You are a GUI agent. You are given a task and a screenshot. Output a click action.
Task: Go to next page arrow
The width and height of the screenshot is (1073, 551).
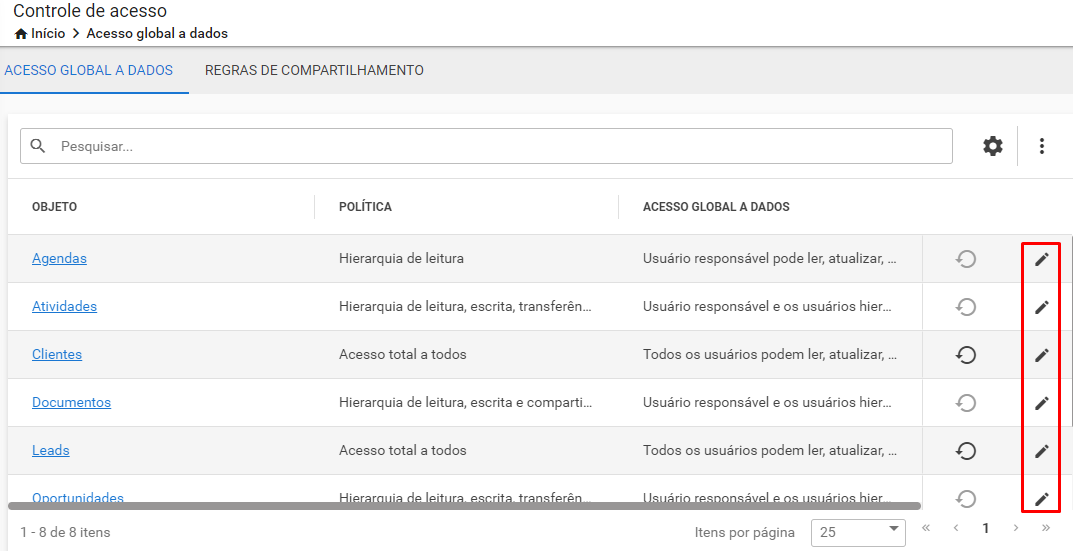coord(1016,528)
